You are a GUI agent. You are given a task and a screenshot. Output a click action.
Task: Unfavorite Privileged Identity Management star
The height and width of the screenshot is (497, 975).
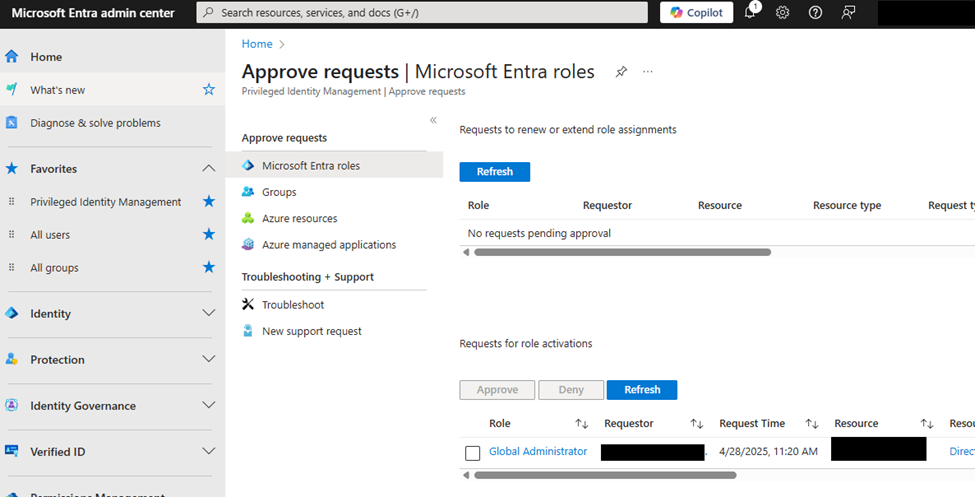click(x=209, y=202)
